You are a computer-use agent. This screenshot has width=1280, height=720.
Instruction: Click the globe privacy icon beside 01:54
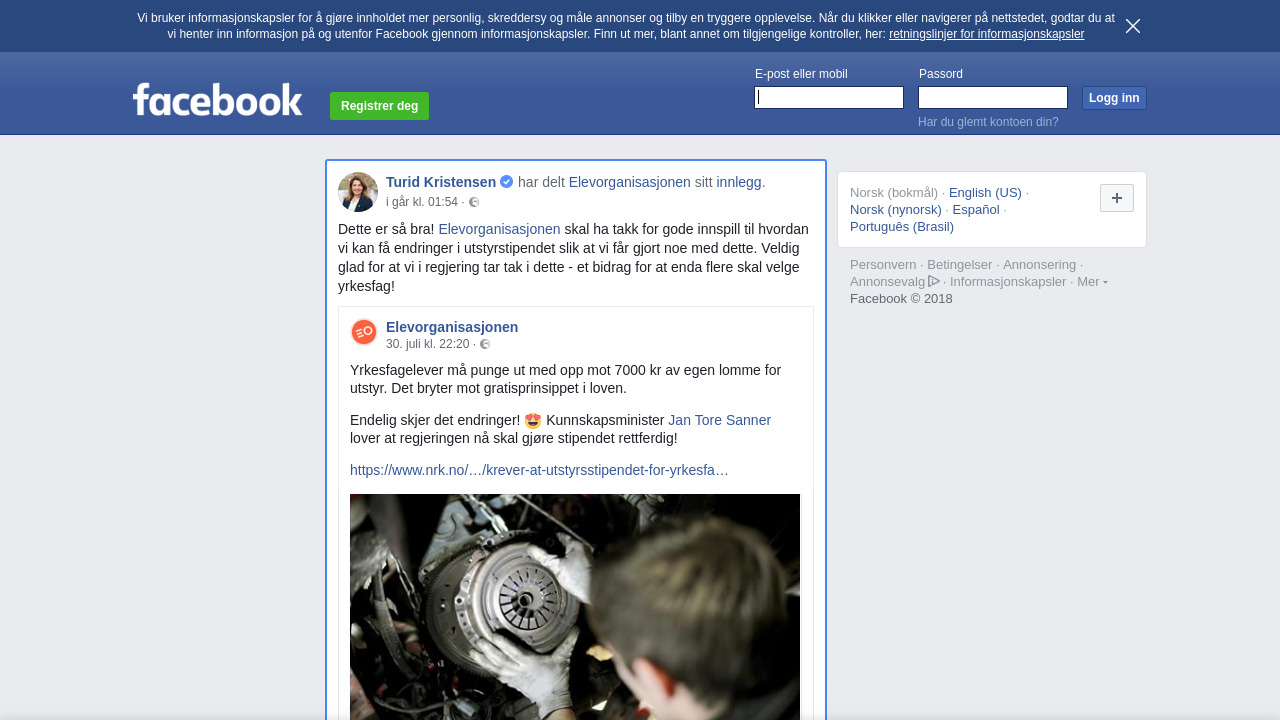474,202
